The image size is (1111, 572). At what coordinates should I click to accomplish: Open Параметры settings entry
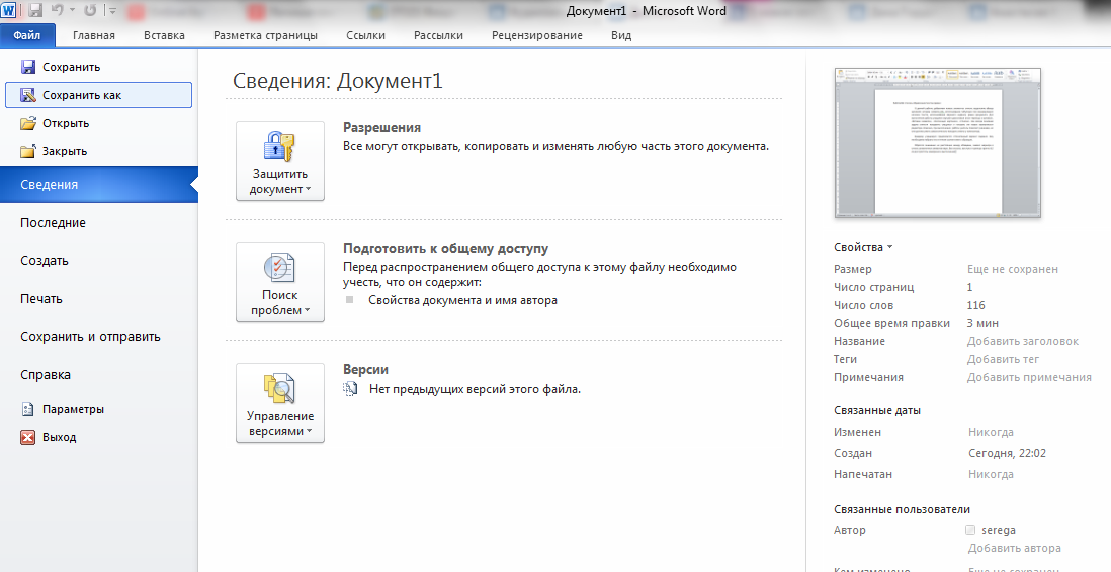[x=98, y=409]
